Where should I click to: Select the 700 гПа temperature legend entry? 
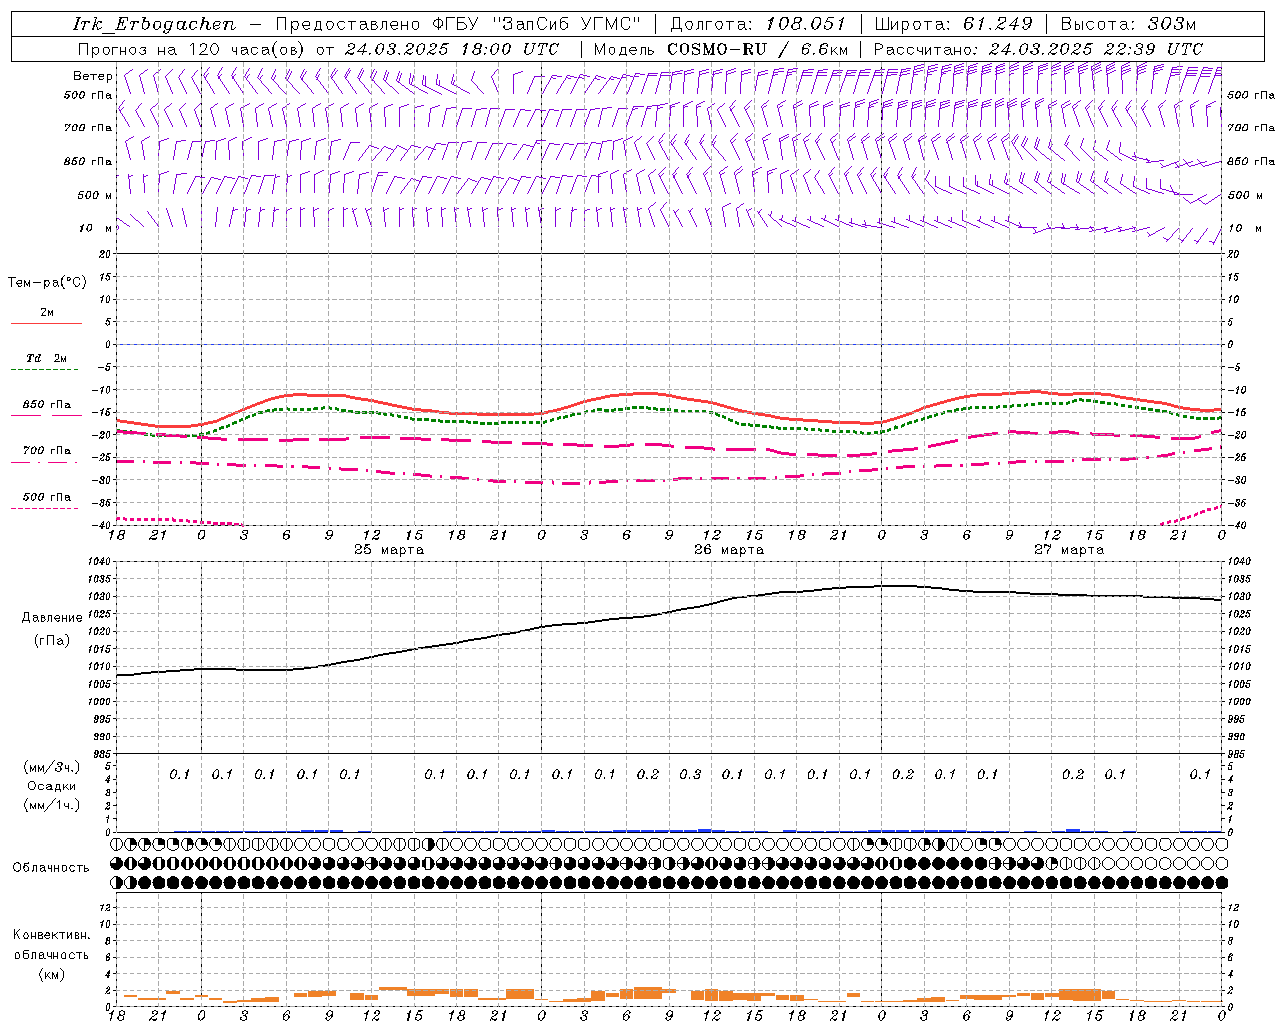coord(47,451)
